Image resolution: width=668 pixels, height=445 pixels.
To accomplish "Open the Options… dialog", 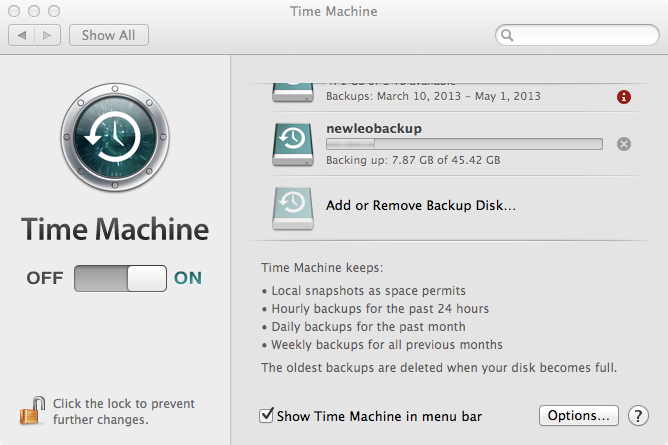I will pos(579,416).
